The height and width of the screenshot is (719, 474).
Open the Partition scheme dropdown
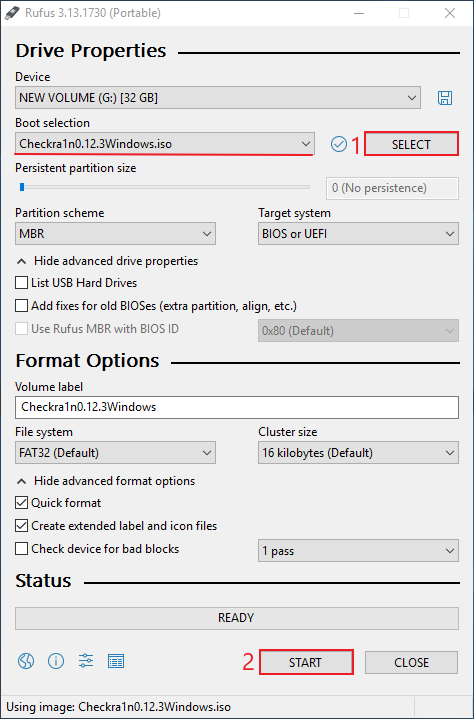click(x=115, y=234)
